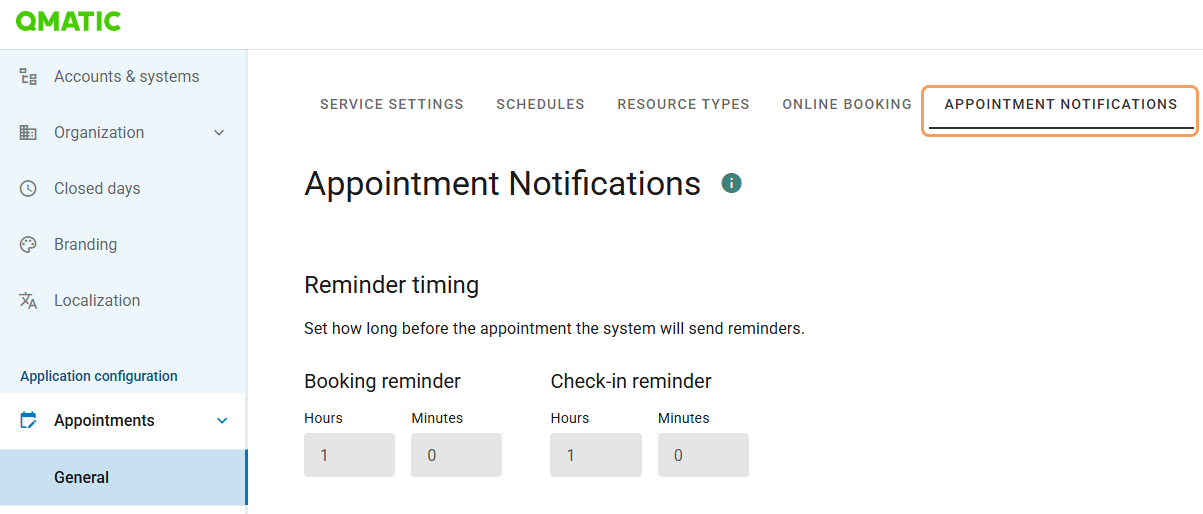Focus the Check-in reminder Hours field
Screen dimensions: 1203x514
point(596,455)
